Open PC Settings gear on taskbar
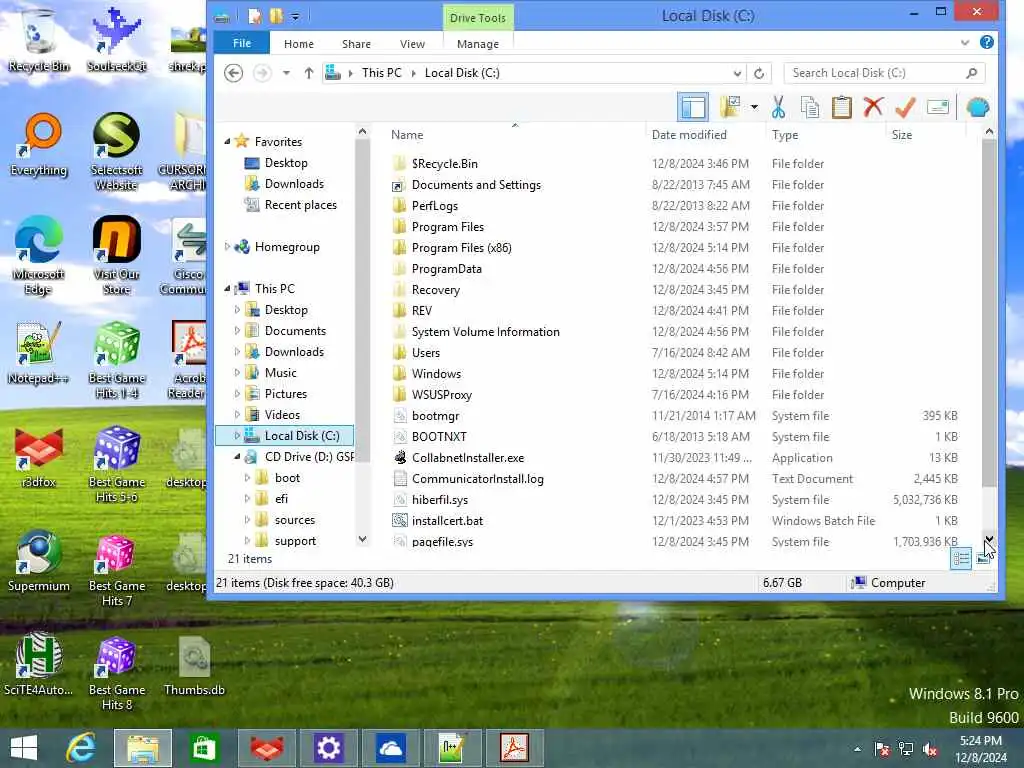 pyautogui.click(x=328, y=748)
